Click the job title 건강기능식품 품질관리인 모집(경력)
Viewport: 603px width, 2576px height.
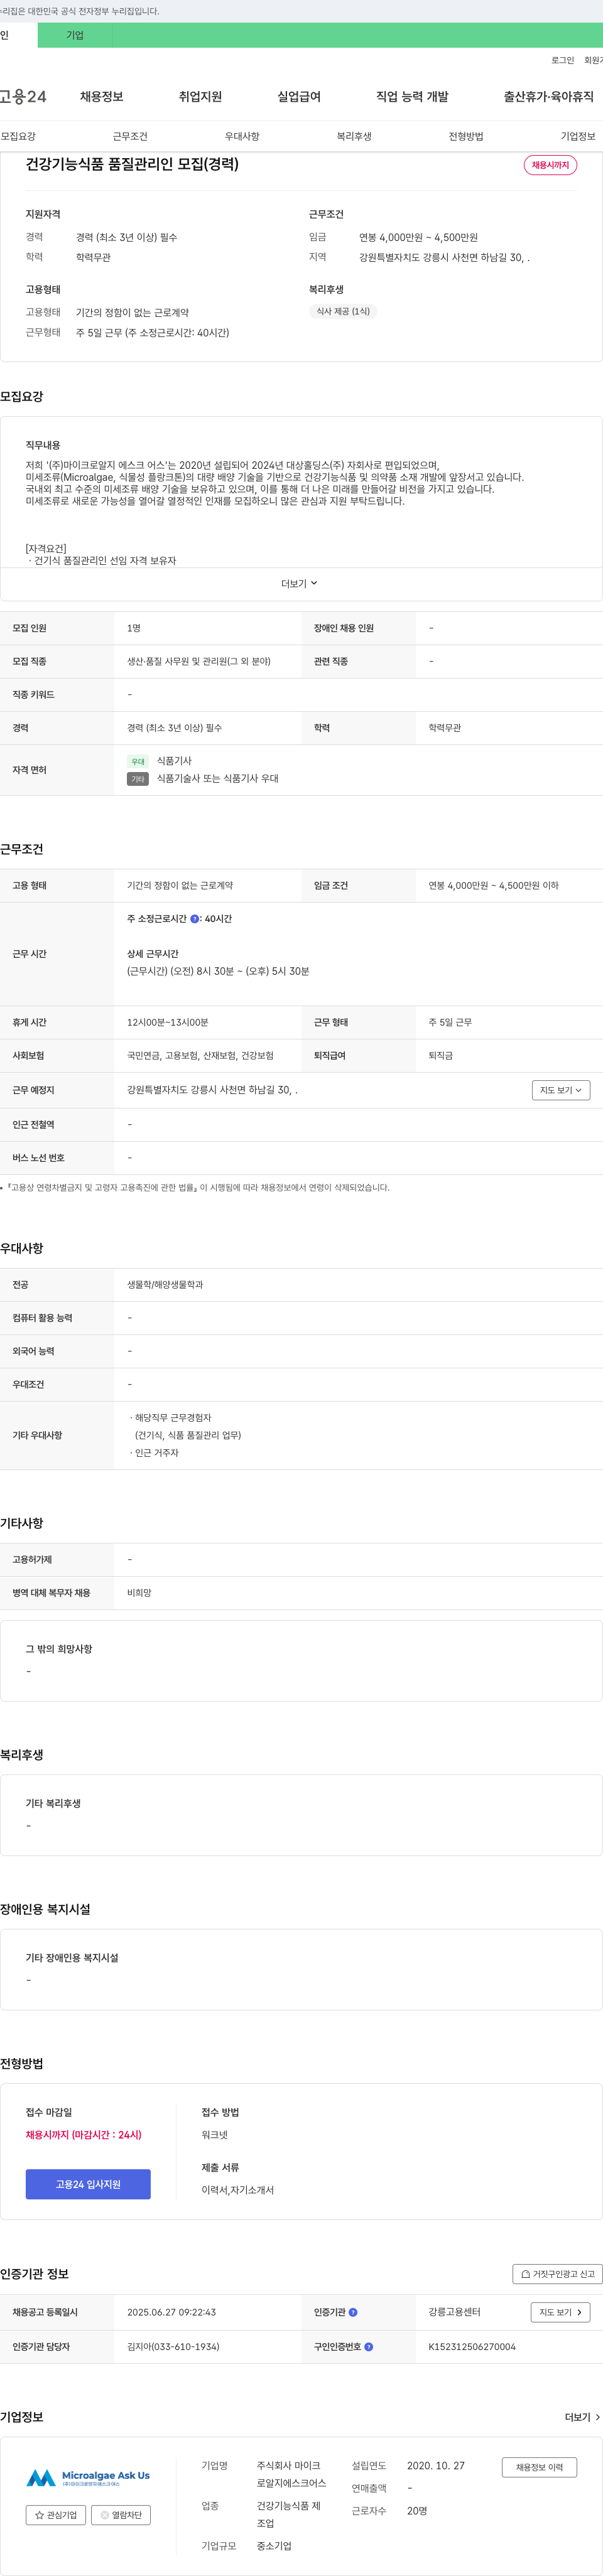click(132, 164)
